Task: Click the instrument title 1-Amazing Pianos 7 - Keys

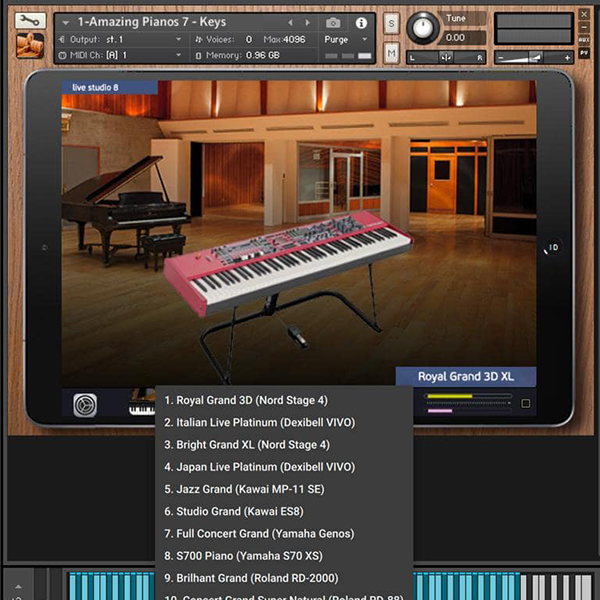Action: tap(152, 22)
